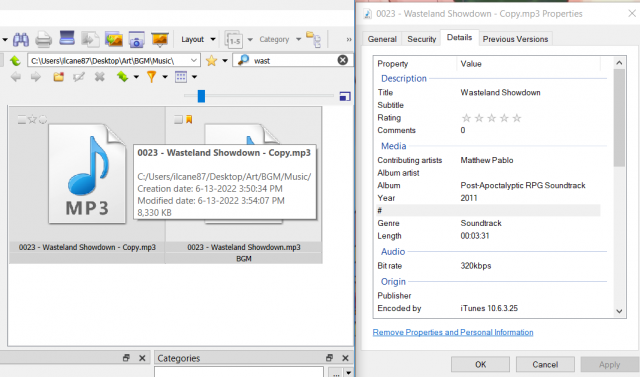Tick the checkbox on Wasteland Showdown - Copy thumbnail

tap(22, 120)
